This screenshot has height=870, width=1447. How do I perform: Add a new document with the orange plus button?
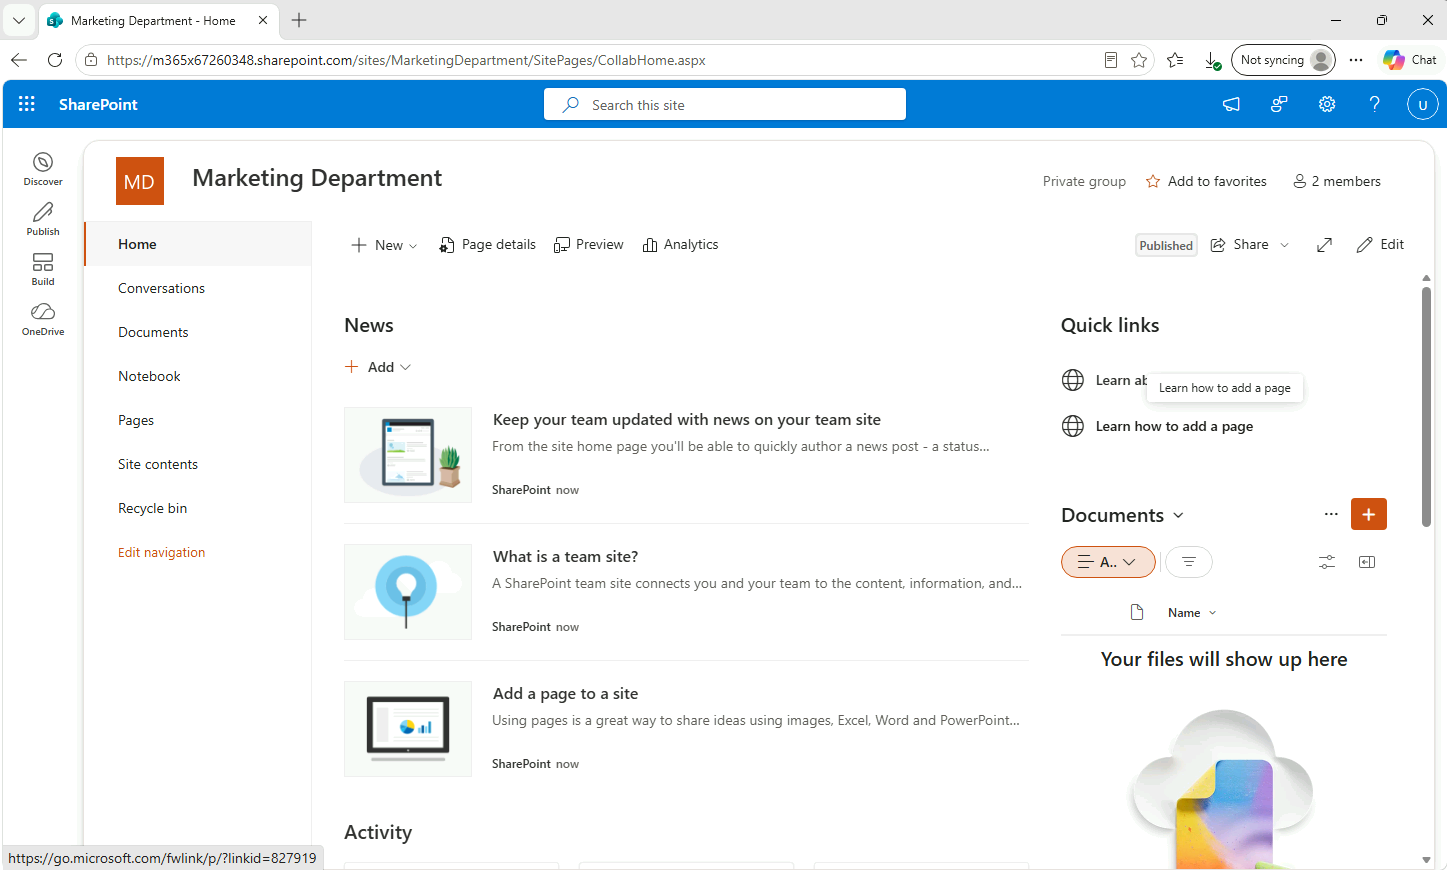point(1369,514)
